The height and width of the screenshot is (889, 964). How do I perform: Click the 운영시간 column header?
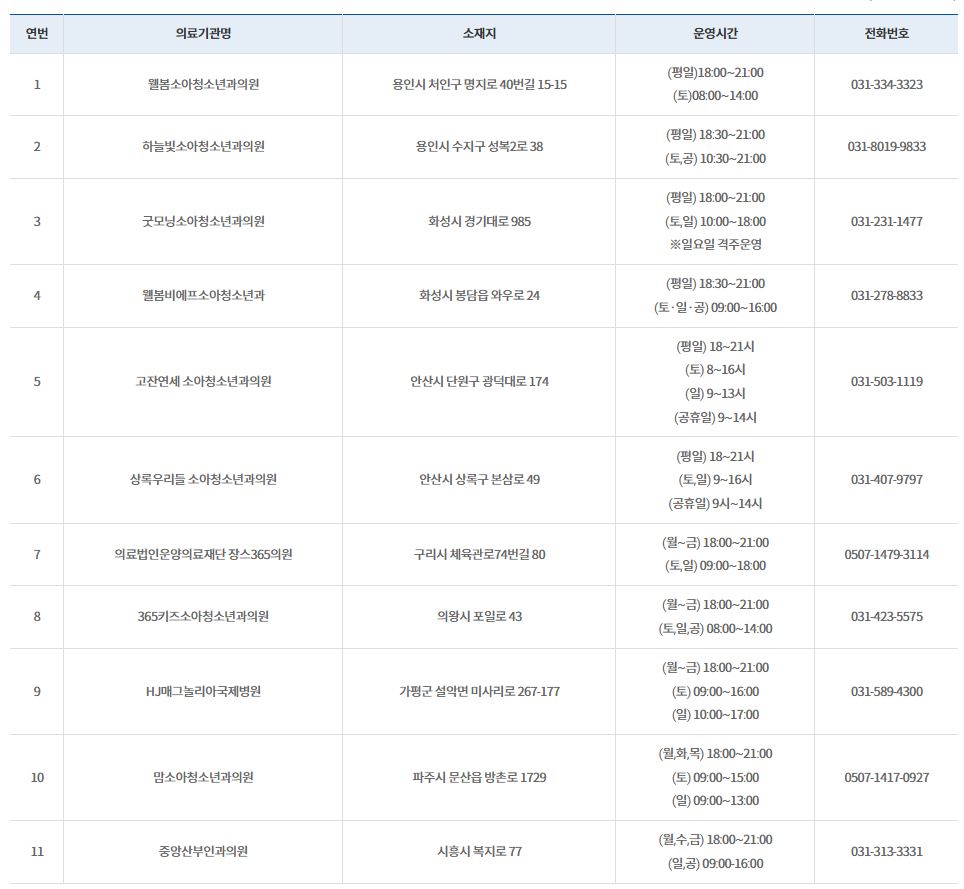pyautogui.click(x=715, y=33)
